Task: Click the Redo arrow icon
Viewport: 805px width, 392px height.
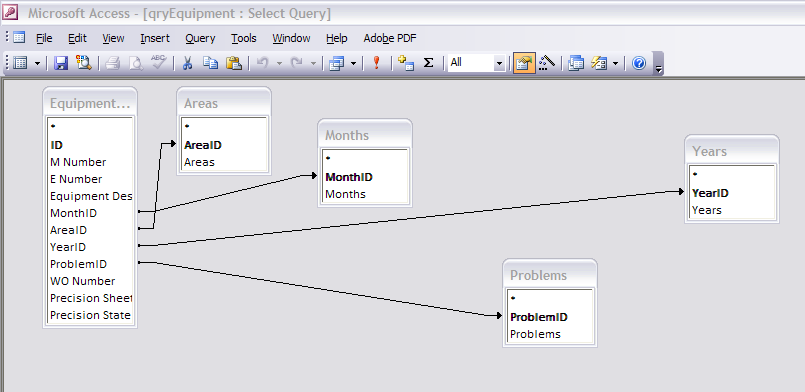Action: pyautogui.click(x=296, y=63)
